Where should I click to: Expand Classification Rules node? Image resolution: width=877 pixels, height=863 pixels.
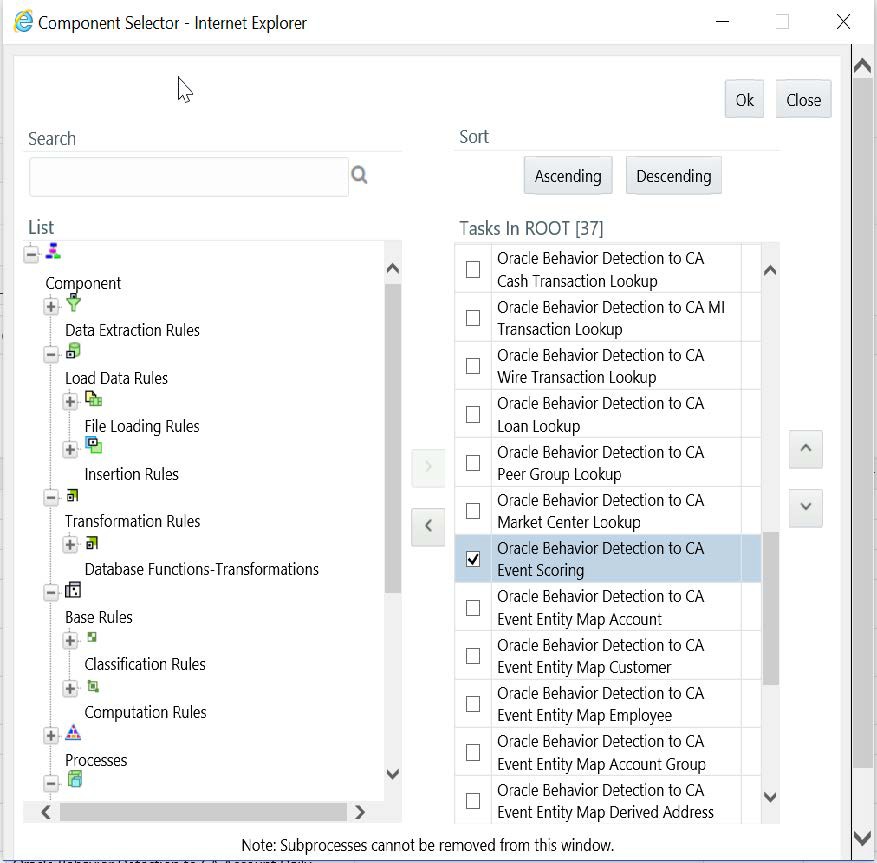click(70, 641)
